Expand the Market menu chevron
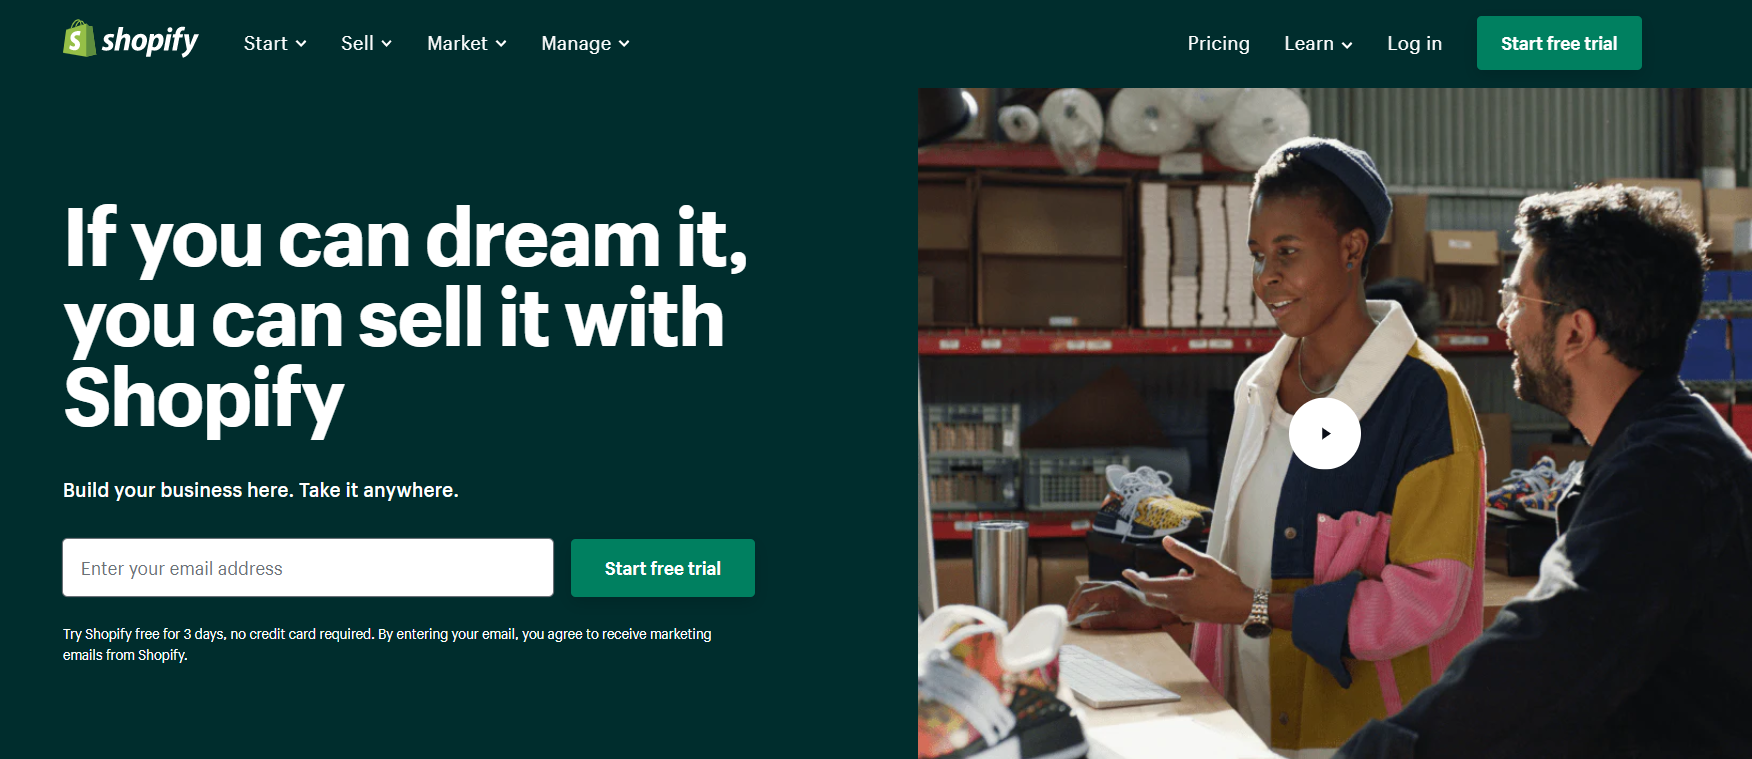The width and height of the screenshot is (1752, 759). 501,44
